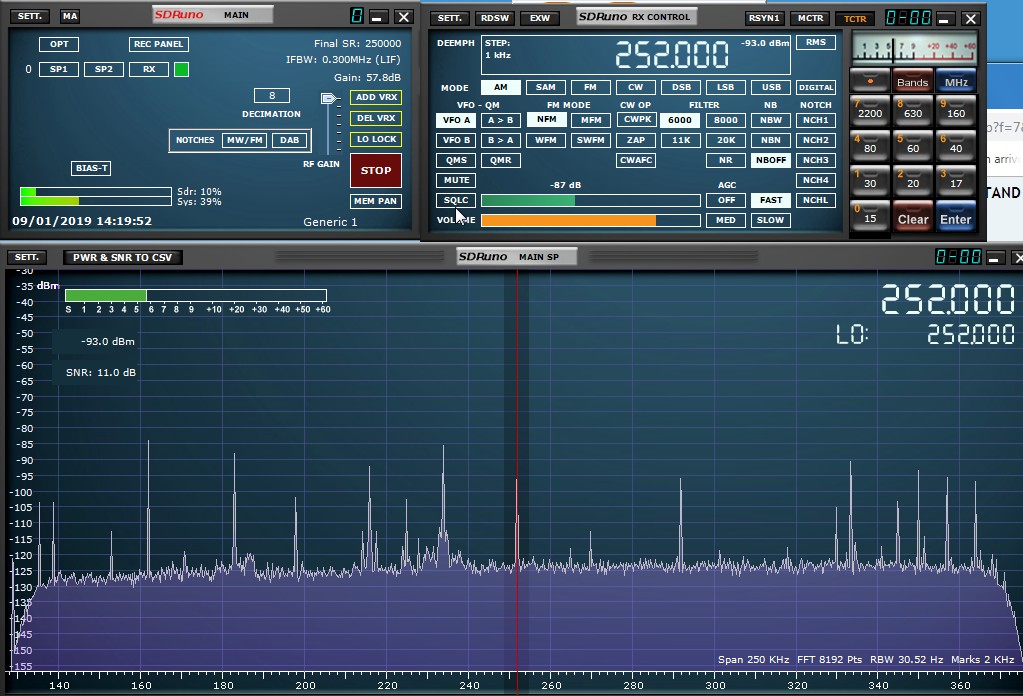Toggle RMS meter mode
This screenshot has width=1023, height=696.
point(816,42)
